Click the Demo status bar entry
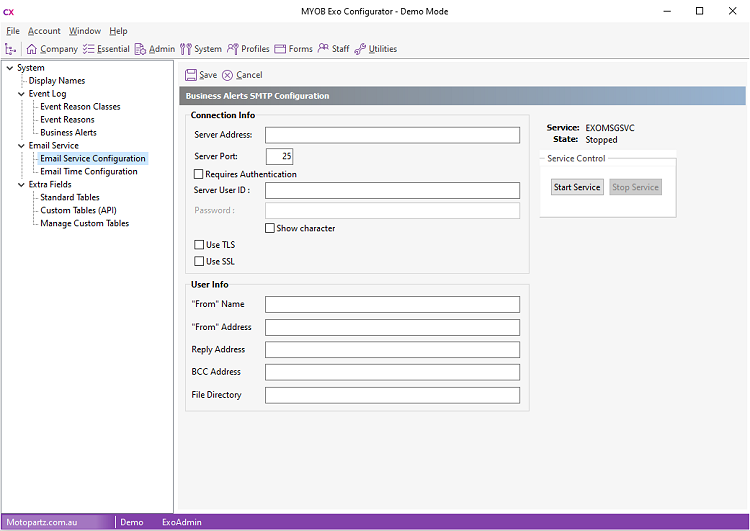This screenshot has height=531, width=750. tap(132, 522)
